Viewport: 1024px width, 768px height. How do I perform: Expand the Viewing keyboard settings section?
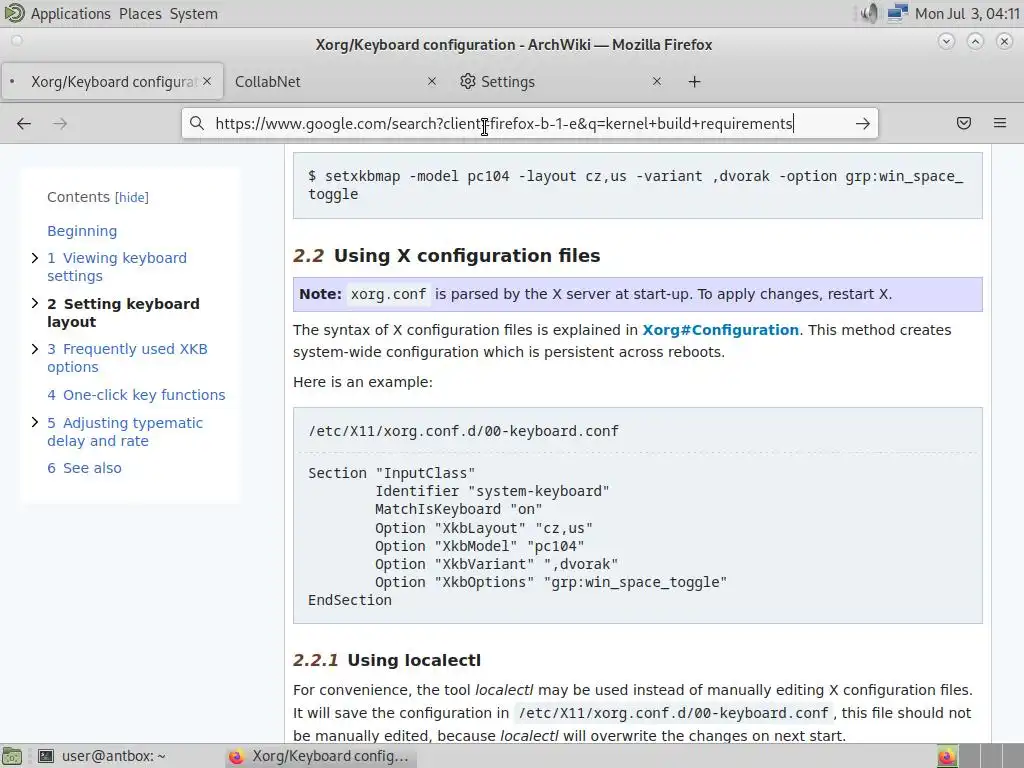click(36, 258)
